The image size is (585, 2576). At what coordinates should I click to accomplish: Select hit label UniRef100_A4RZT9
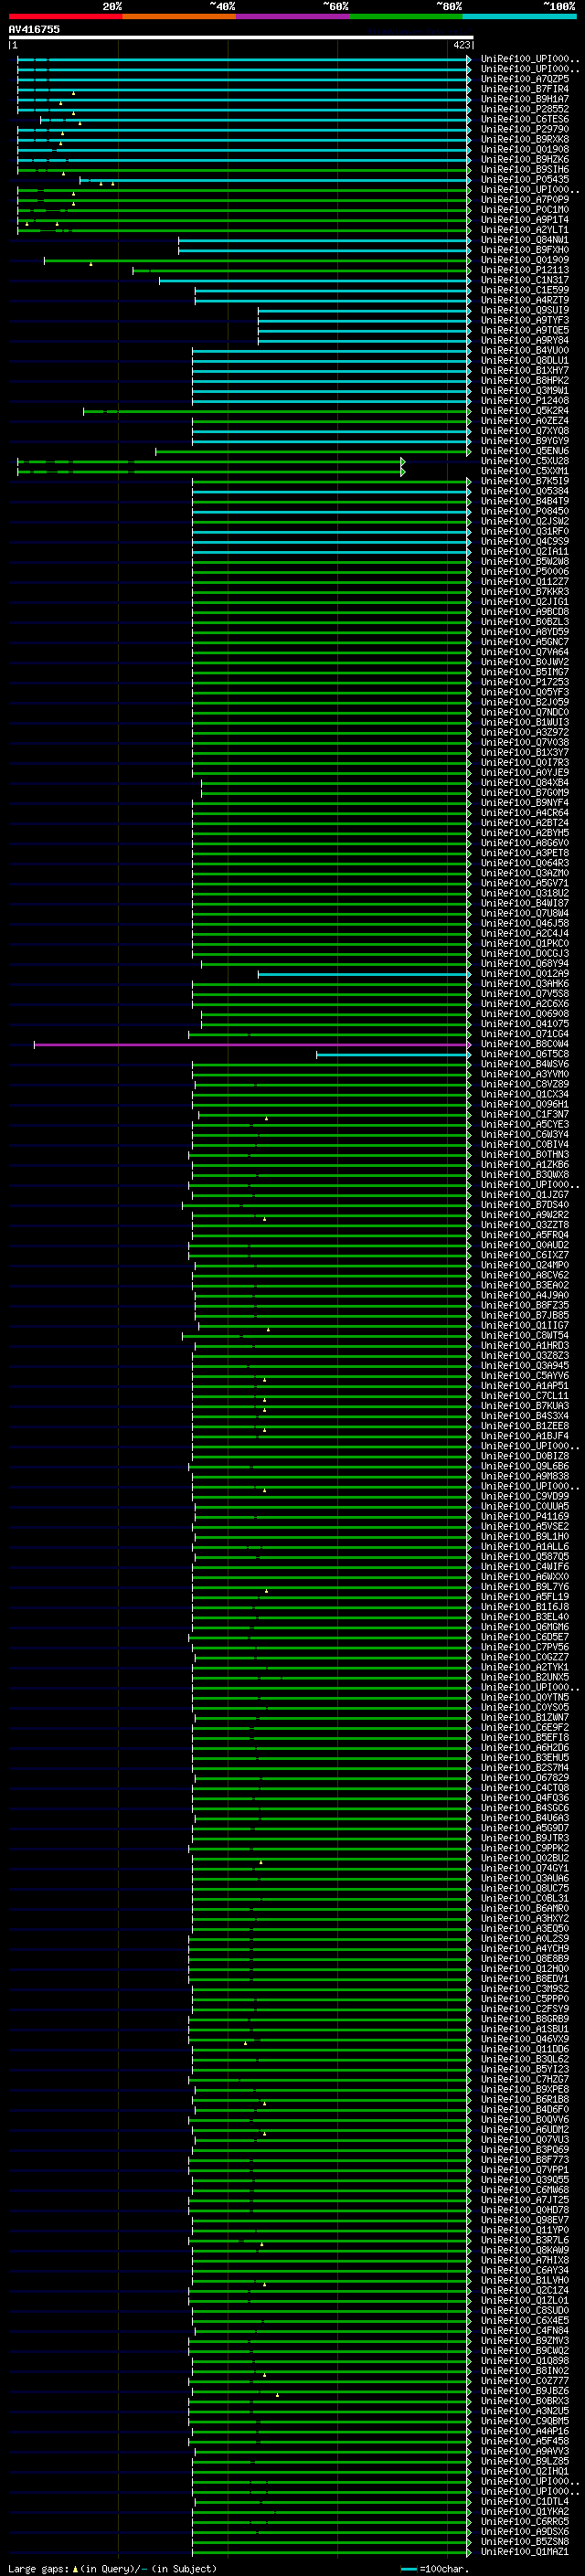(525, 300)
